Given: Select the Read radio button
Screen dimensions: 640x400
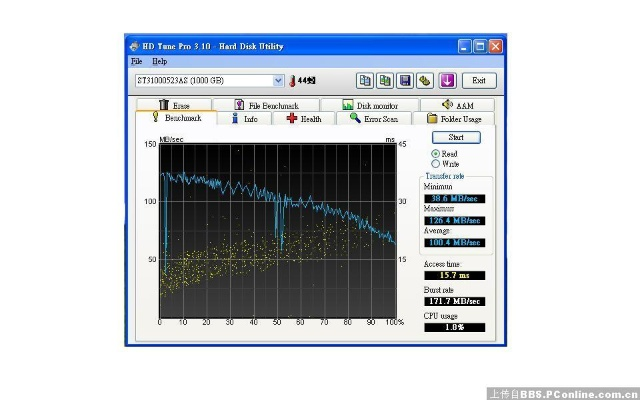Looking at the screenshot, I should tap(436, 153).
